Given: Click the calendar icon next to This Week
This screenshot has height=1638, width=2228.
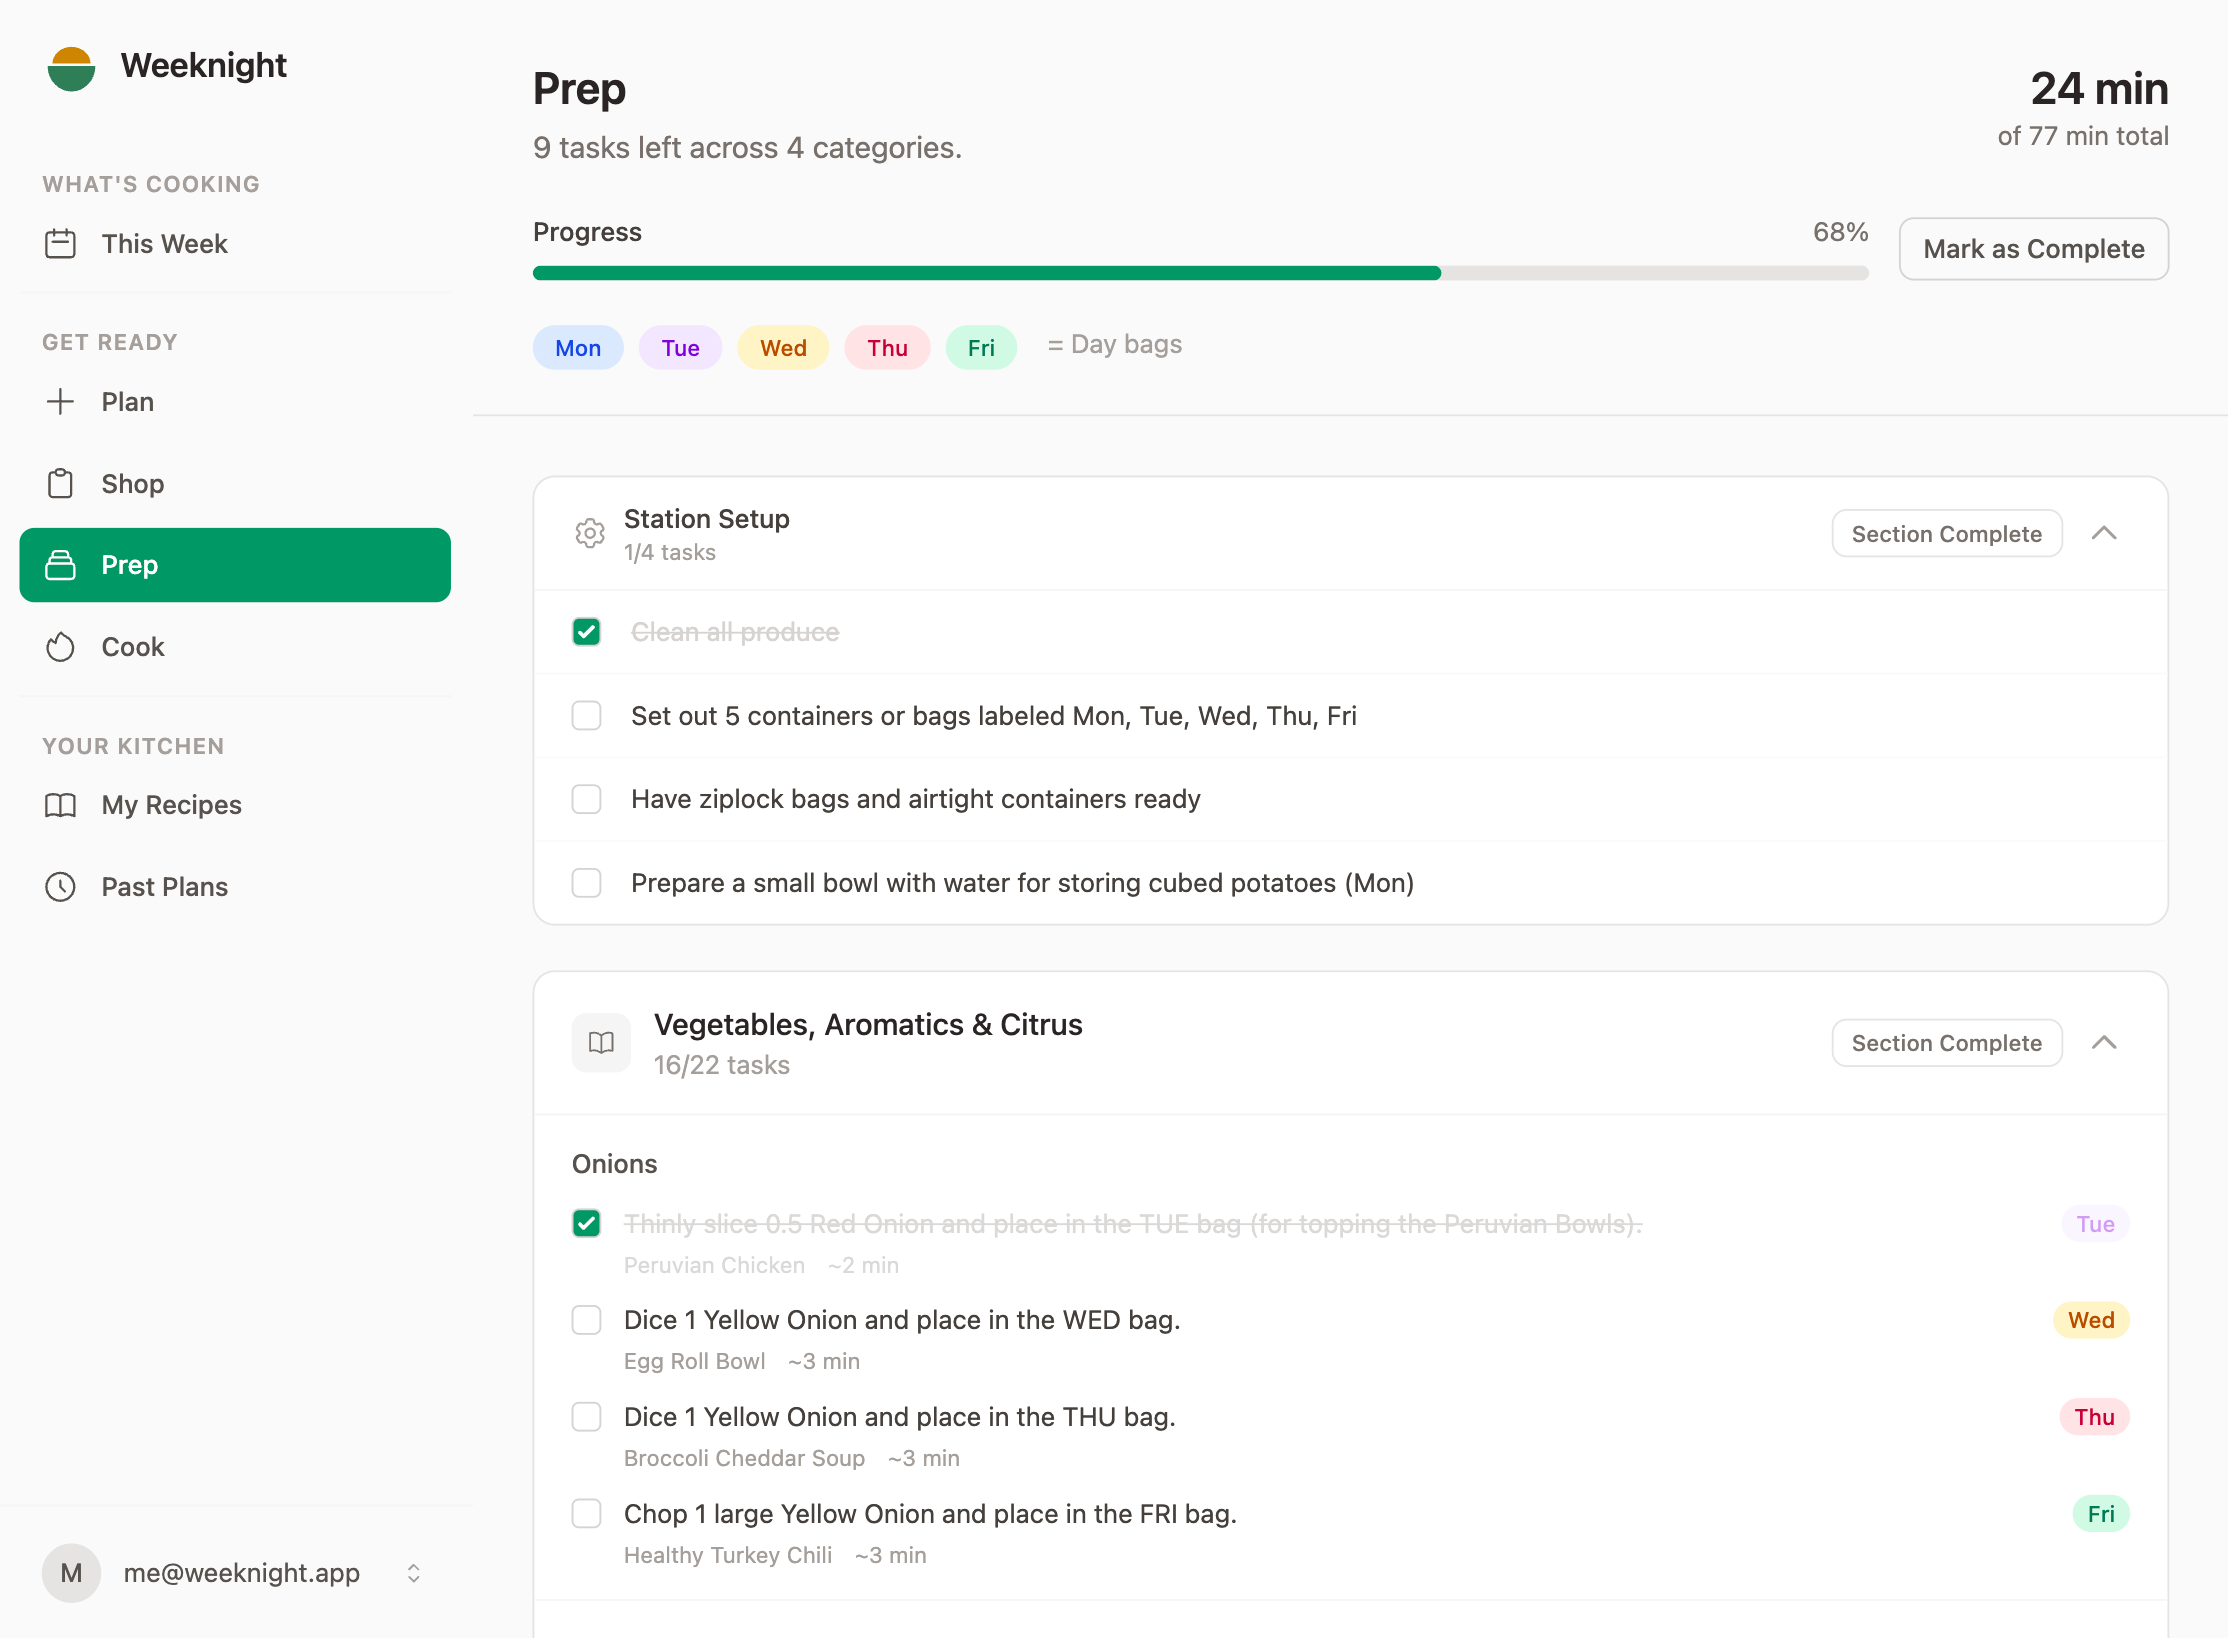Looking at the screenshot, I should [61, 243].
